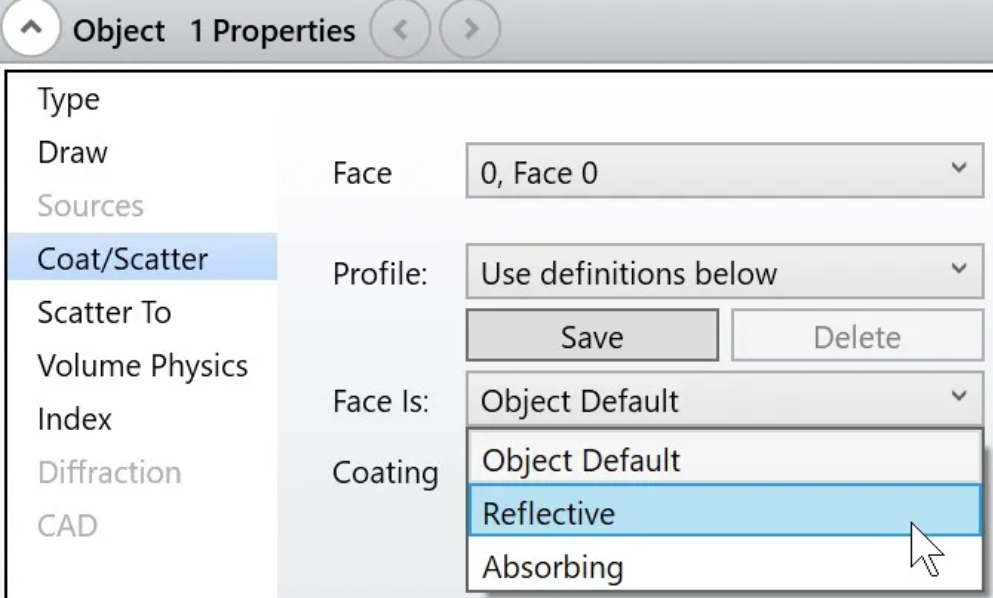The image size is (993, 598).
Task: Click the Delete button
Action: pyautogui.click(x=857, y=336)
